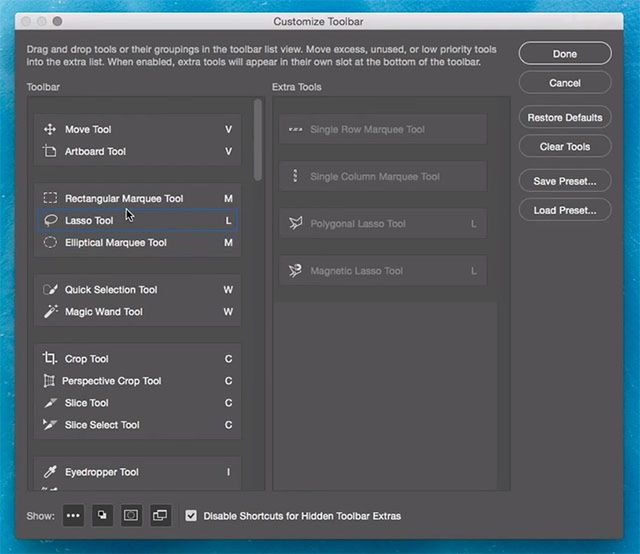
Task: Click the Polygonal Lasso Tool icon
Action: [x=296, y=223]
